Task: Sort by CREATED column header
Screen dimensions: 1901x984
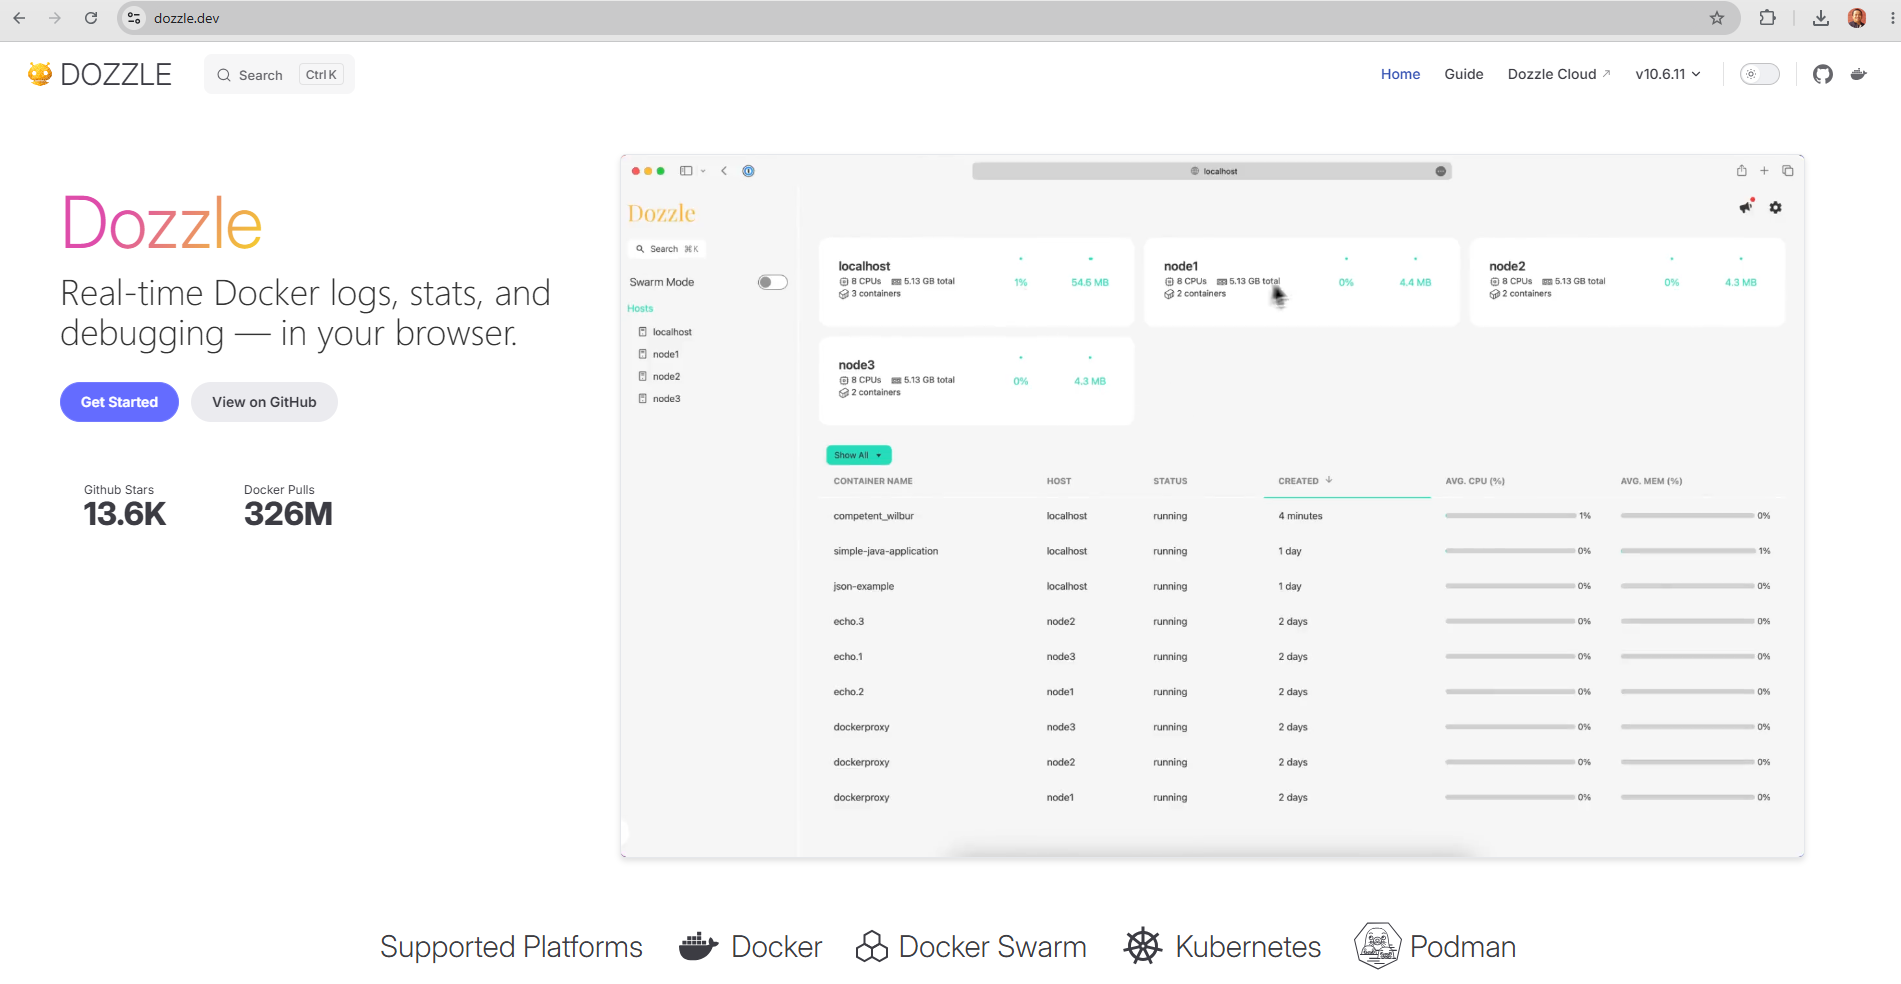Action: [x=1305, y=481]
